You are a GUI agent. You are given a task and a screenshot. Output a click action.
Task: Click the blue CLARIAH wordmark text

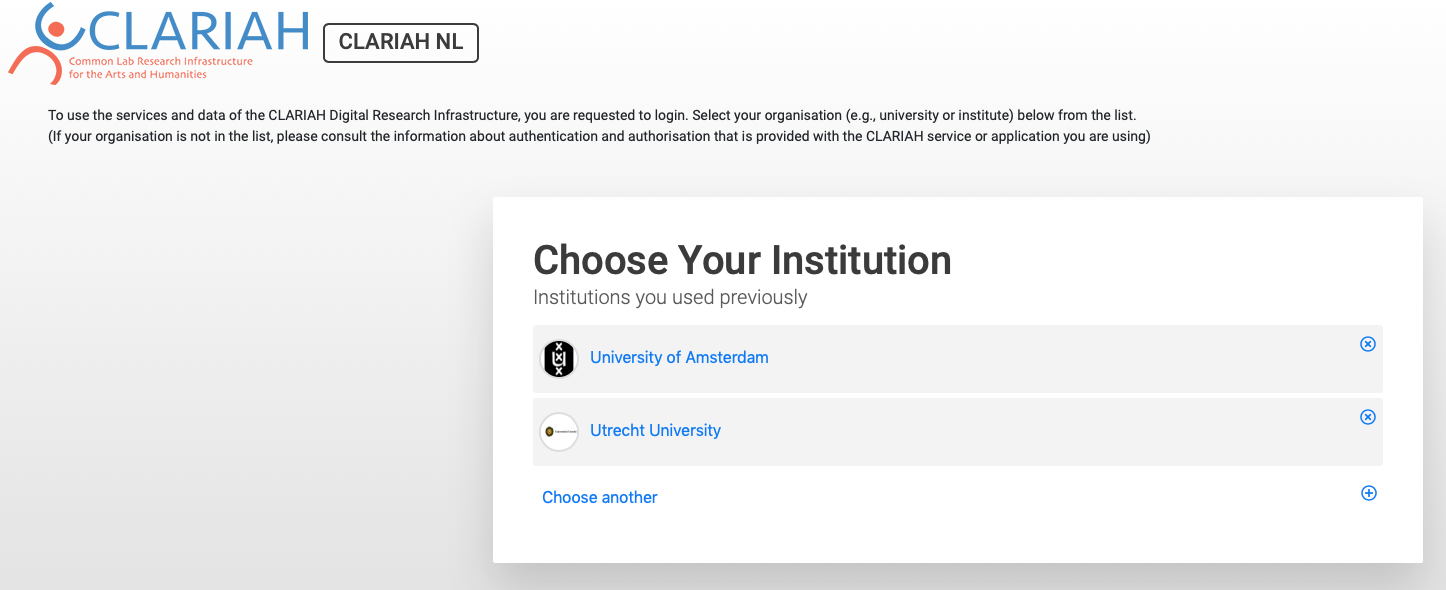198,30
